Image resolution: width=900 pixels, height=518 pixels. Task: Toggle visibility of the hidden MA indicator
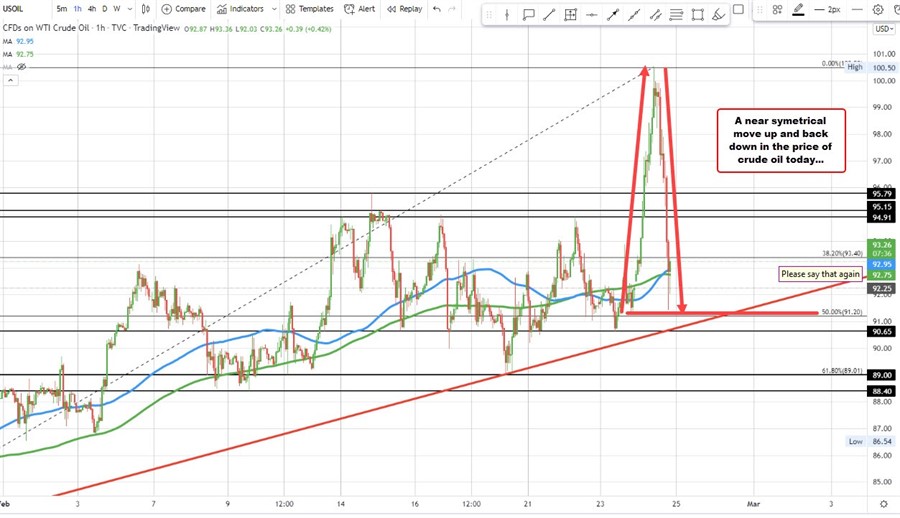[x=22, y=67]
